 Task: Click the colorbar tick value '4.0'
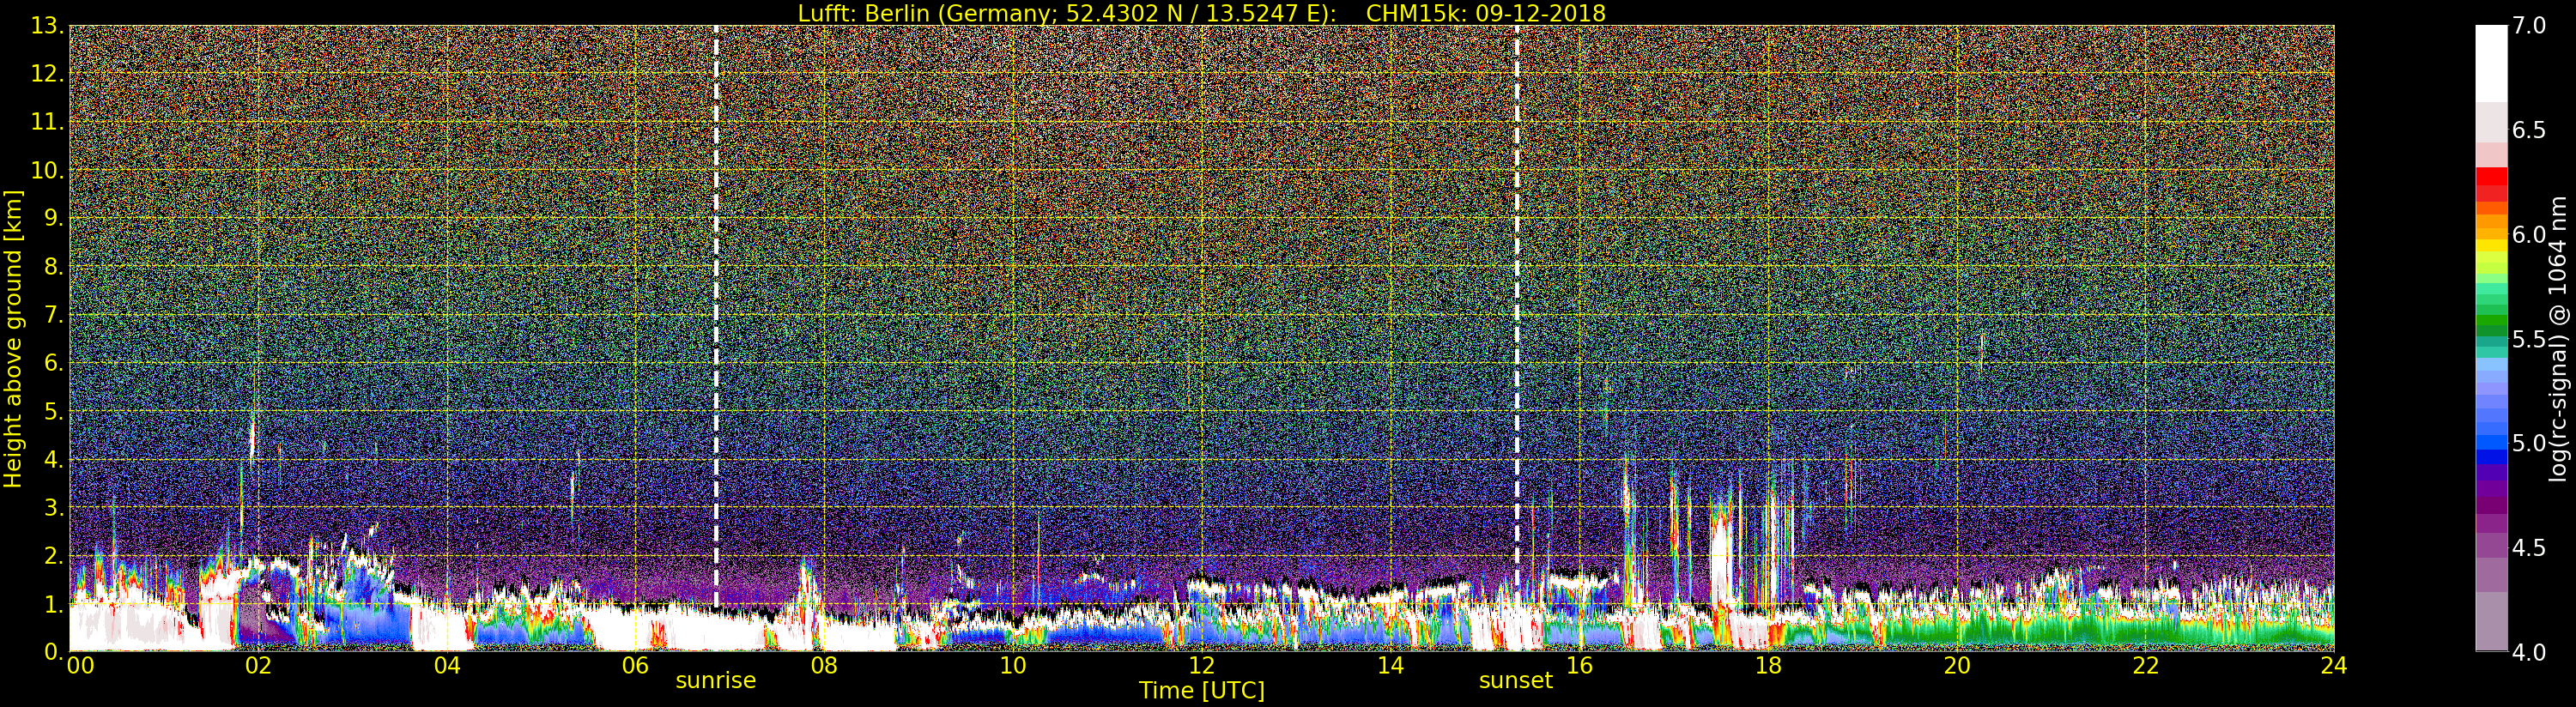[2530, 652]
